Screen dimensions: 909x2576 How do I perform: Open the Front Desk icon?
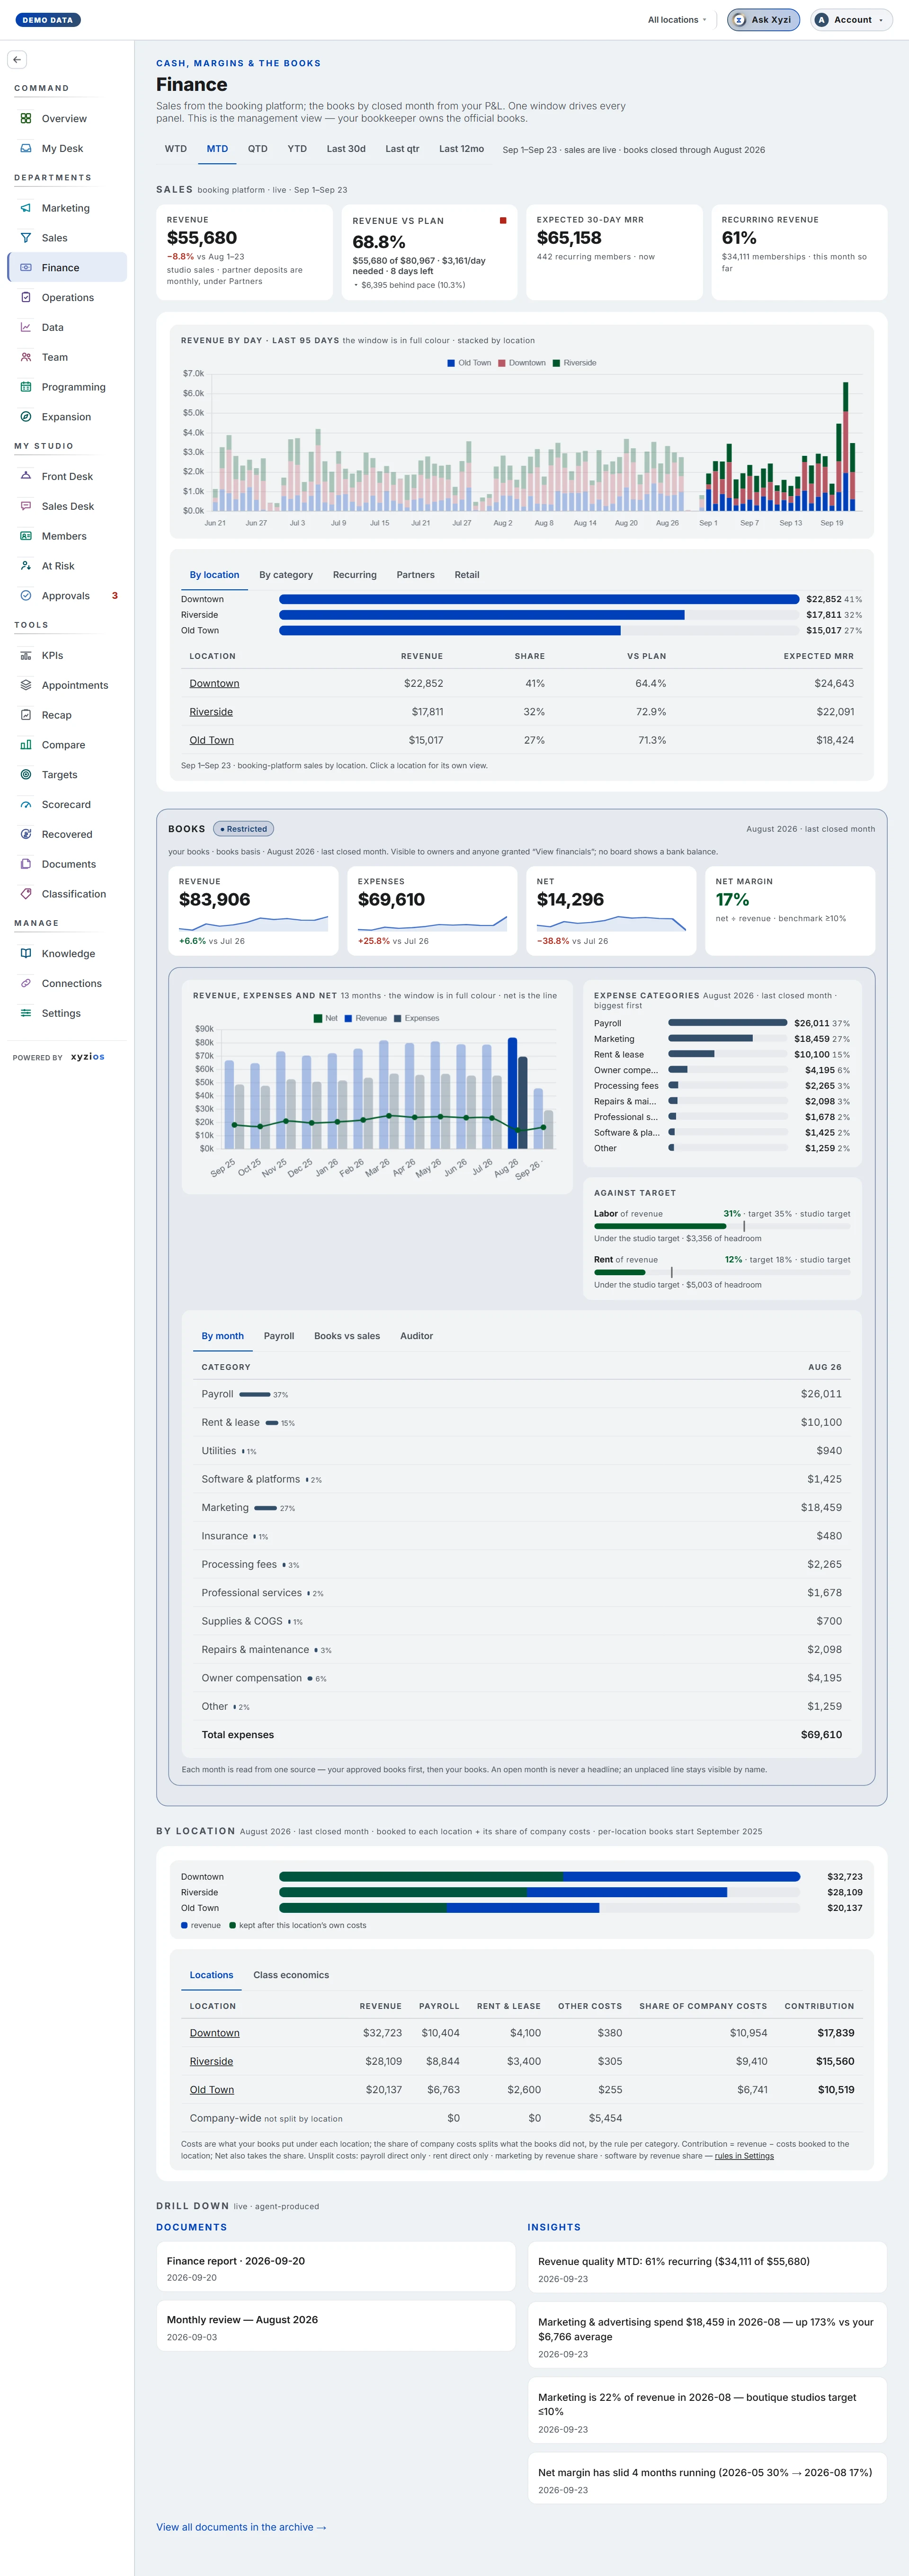pyautogui.click(x=26, y=476)
